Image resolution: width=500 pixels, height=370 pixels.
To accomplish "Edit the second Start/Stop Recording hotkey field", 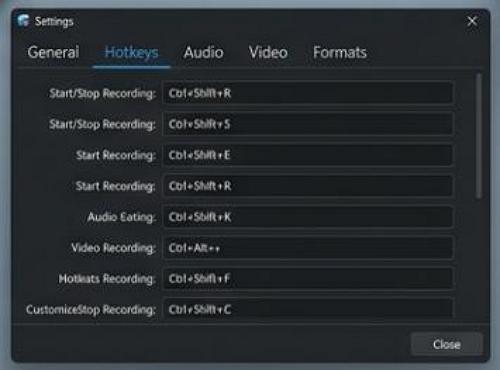I will (x=308, y=124).
